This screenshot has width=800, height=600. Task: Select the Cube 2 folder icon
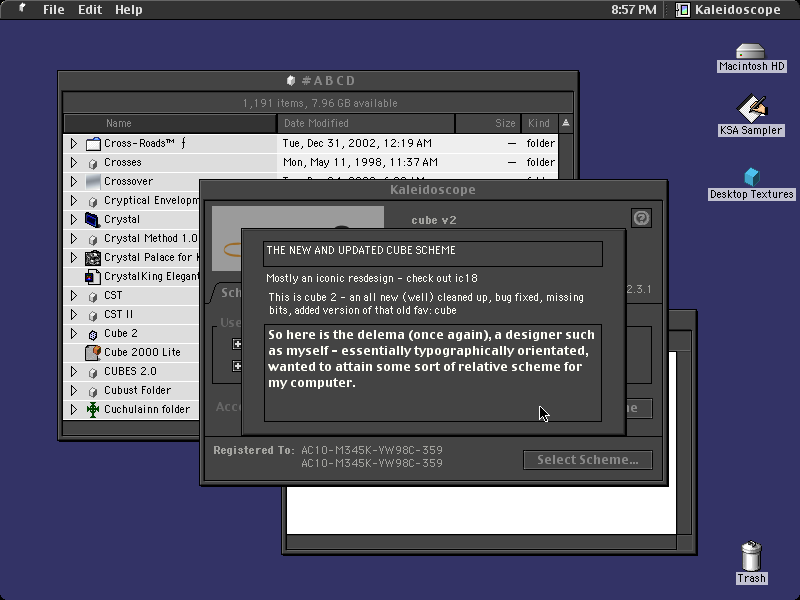pos(93,334)
